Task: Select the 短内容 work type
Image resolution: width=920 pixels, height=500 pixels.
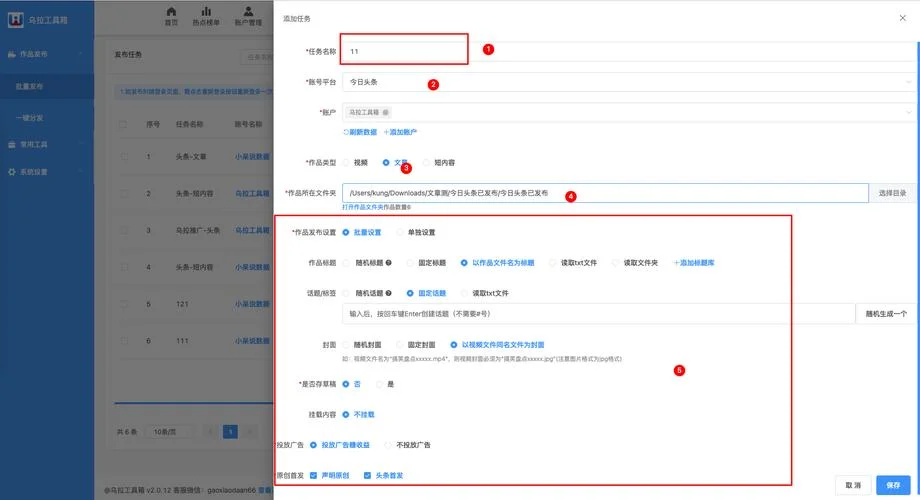Action: point(439,163)
